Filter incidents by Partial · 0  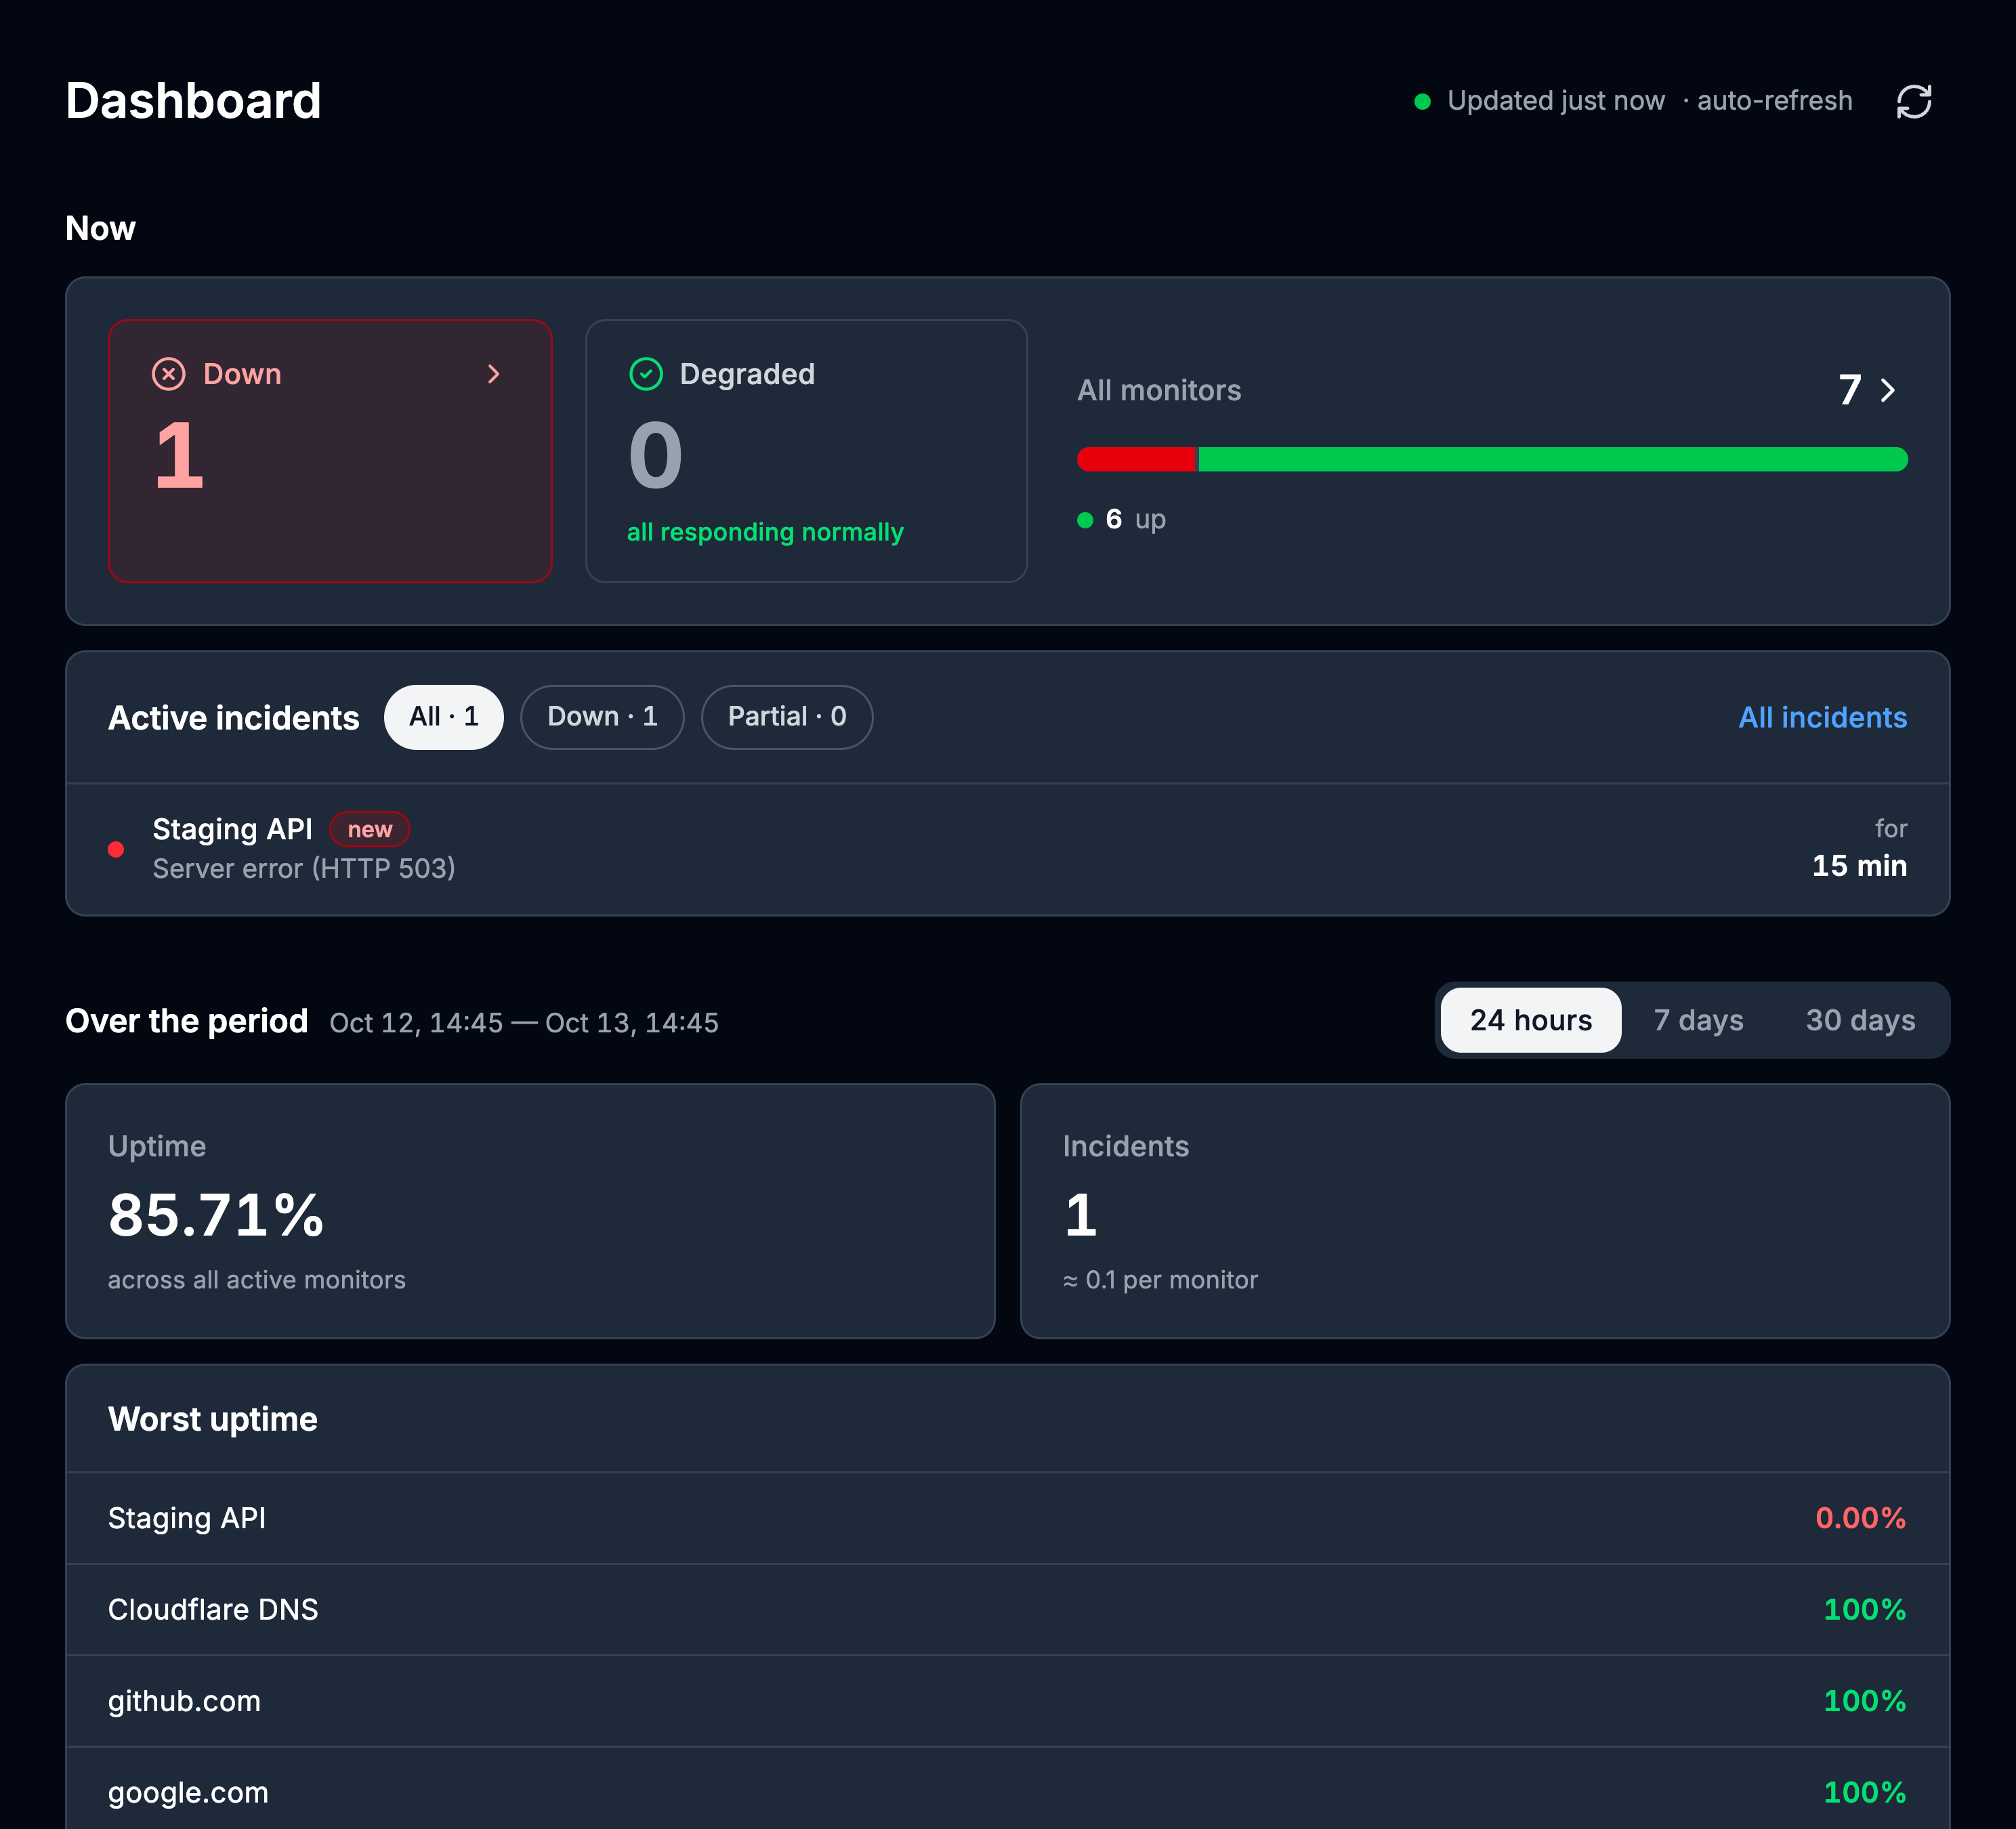click(787, 717)
